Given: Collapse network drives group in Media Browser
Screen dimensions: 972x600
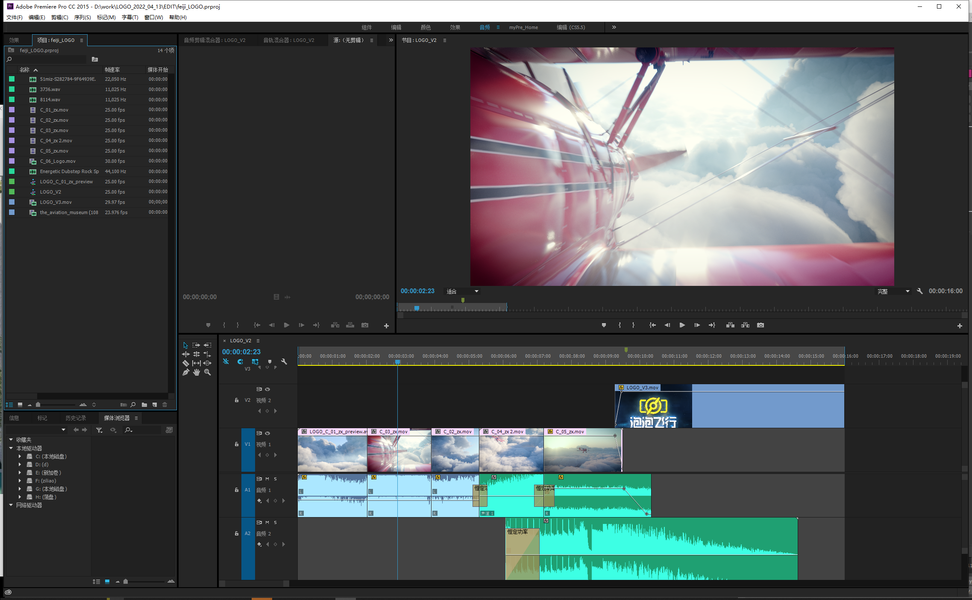Looking at the screenshot, I should point(11,505).
